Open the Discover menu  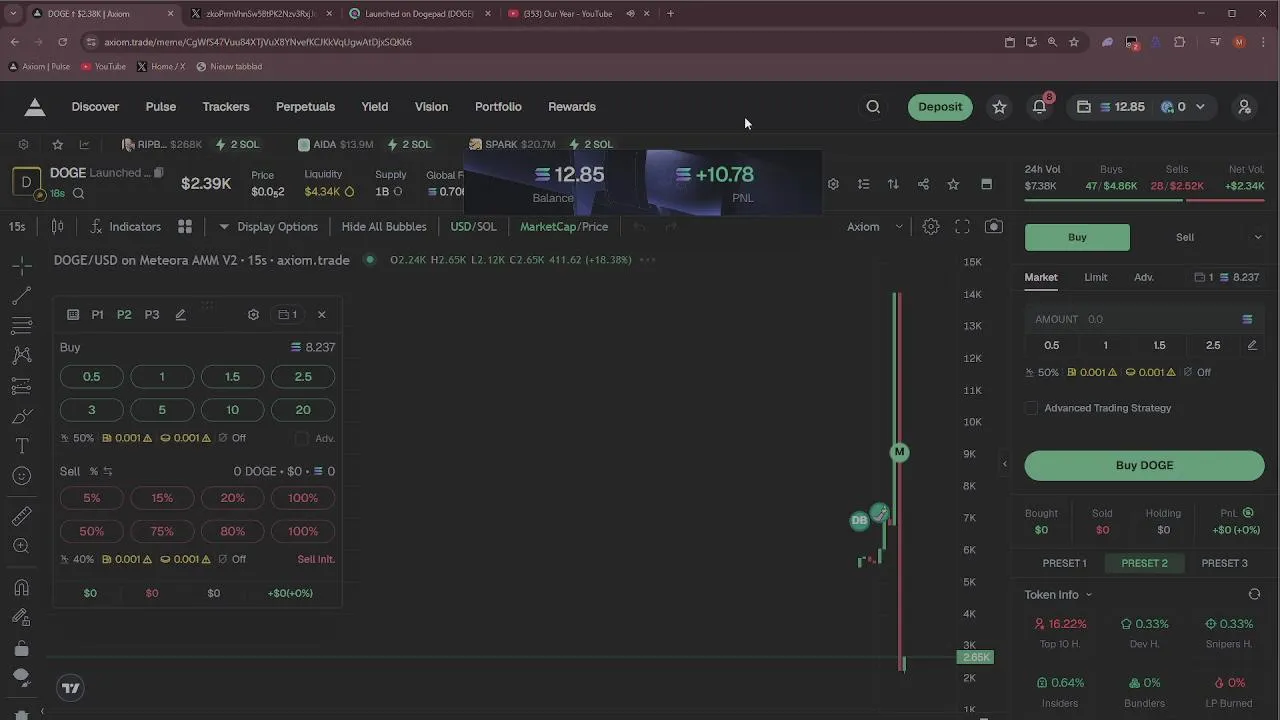[x=95, y=107]
